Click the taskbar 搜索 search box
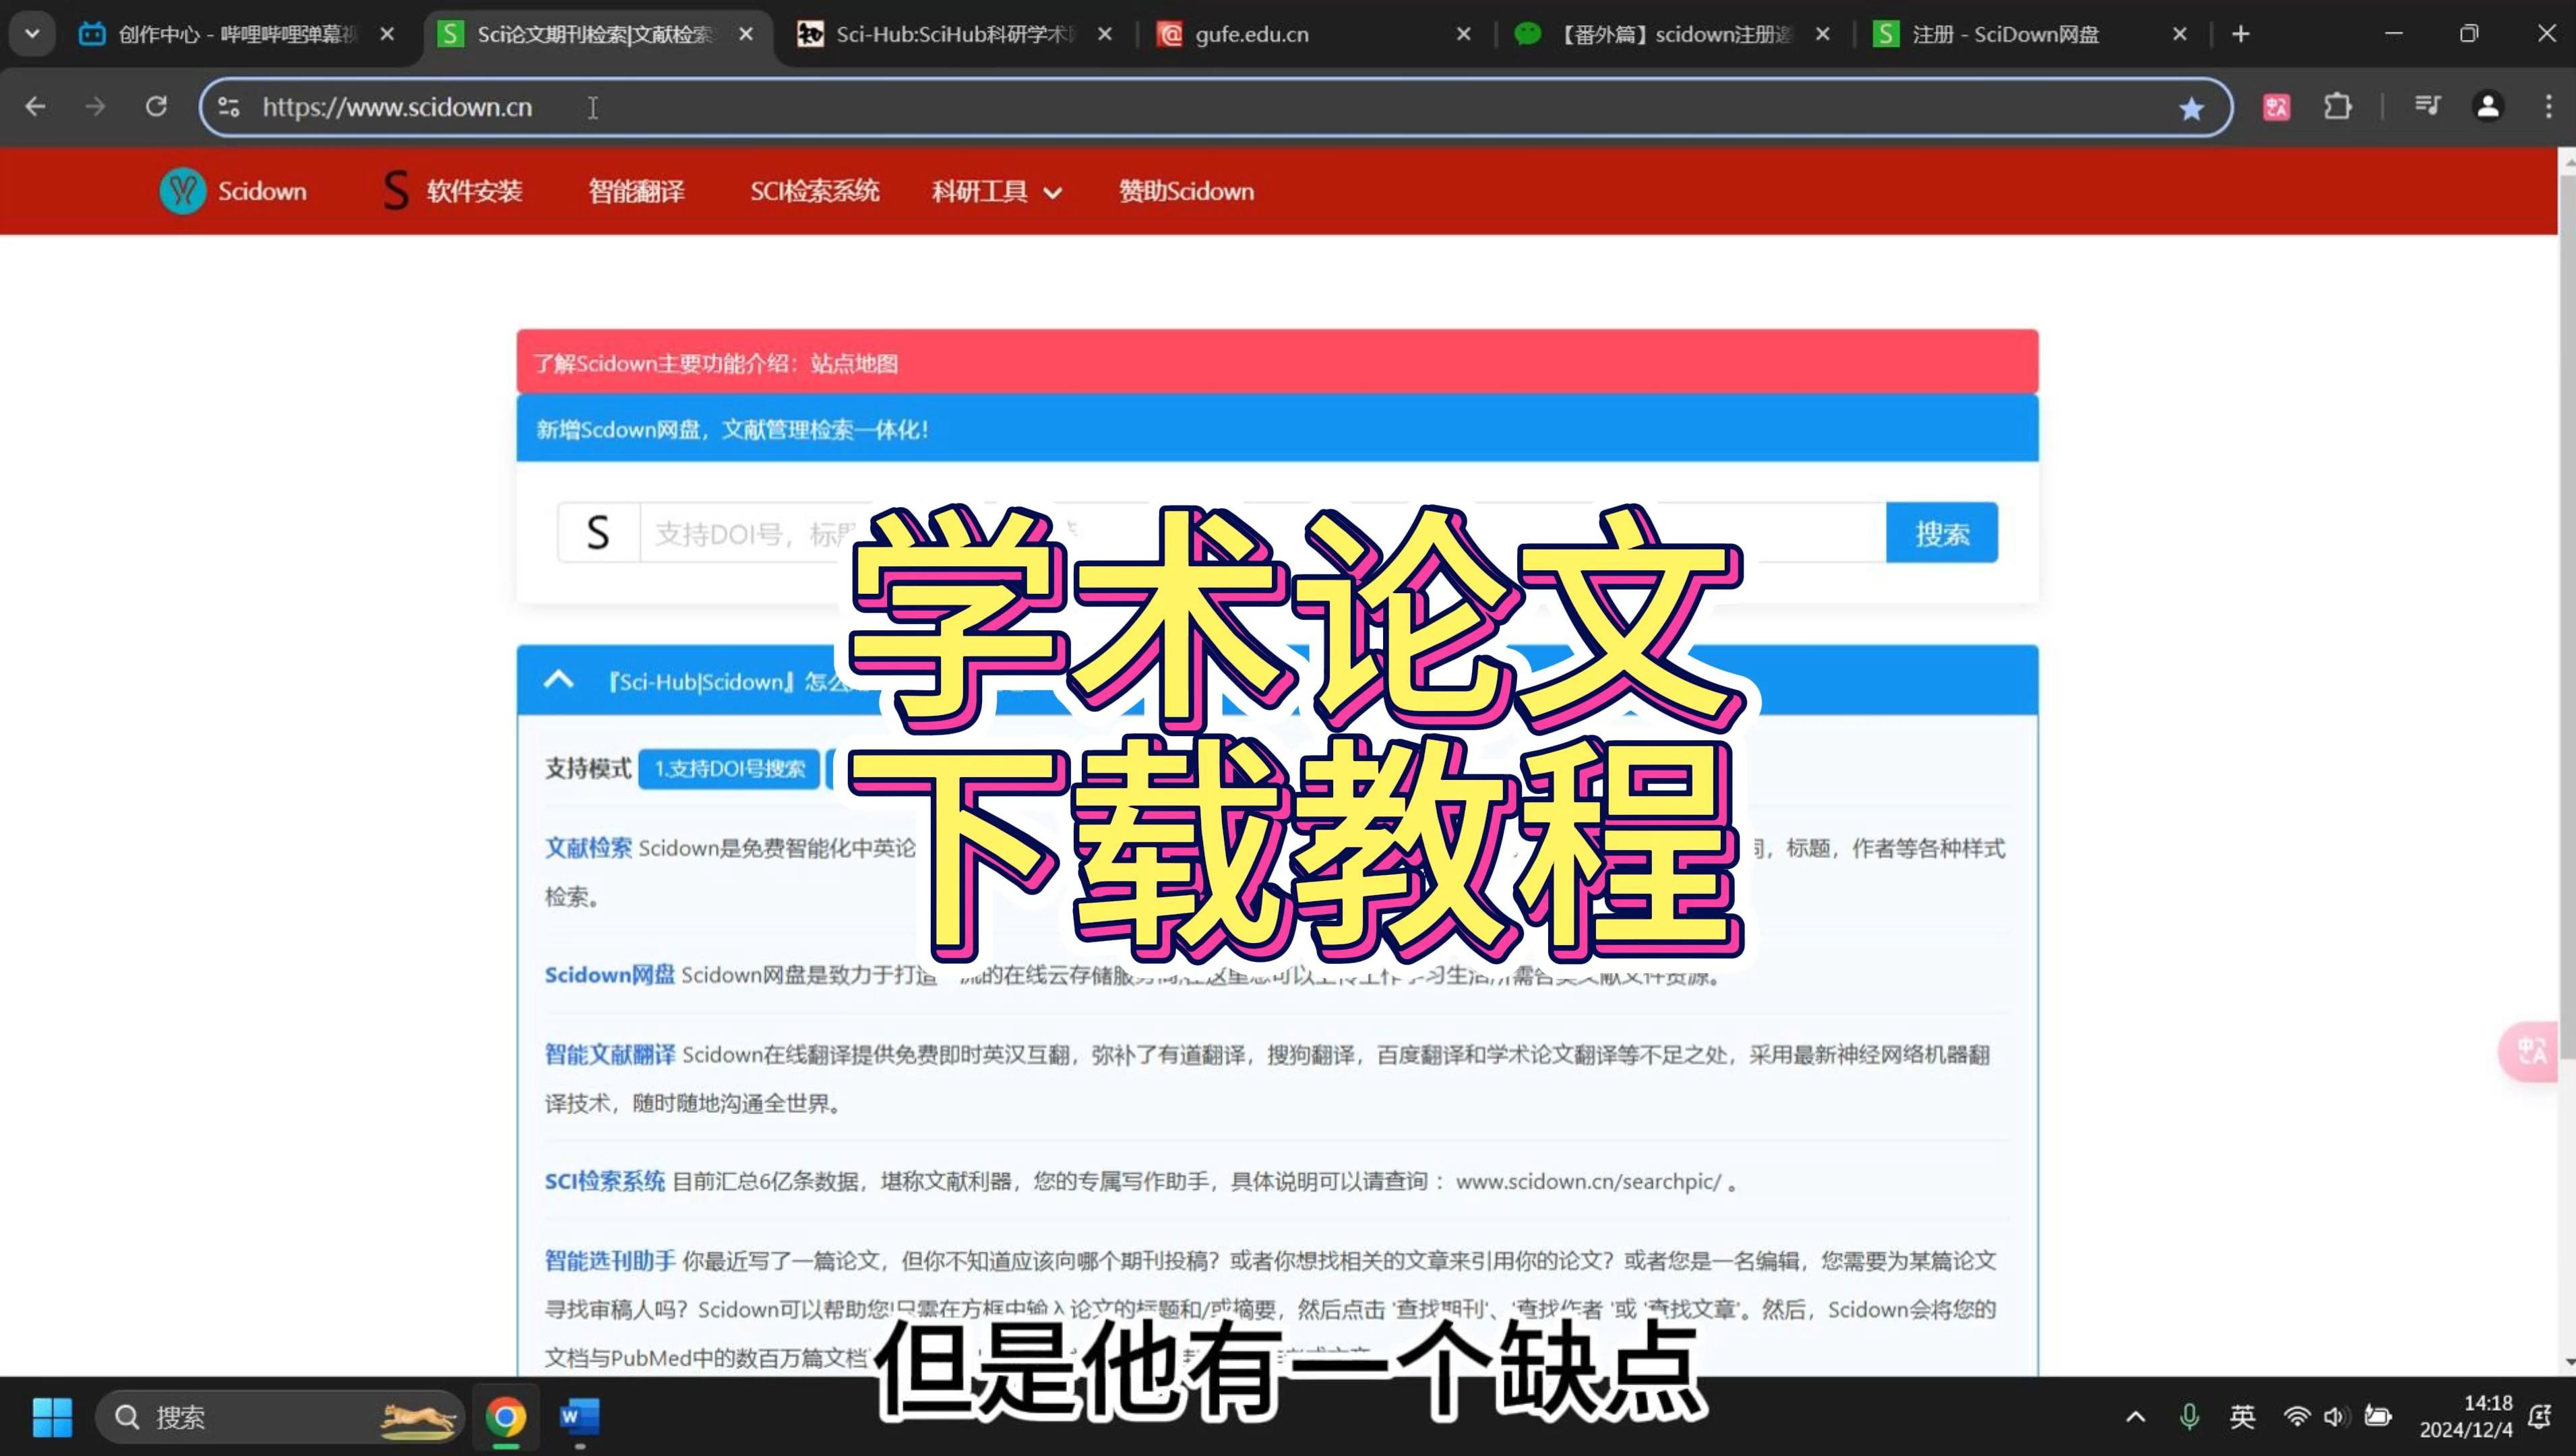This screenshot has width=2576, height=1456. [280, 1416]
